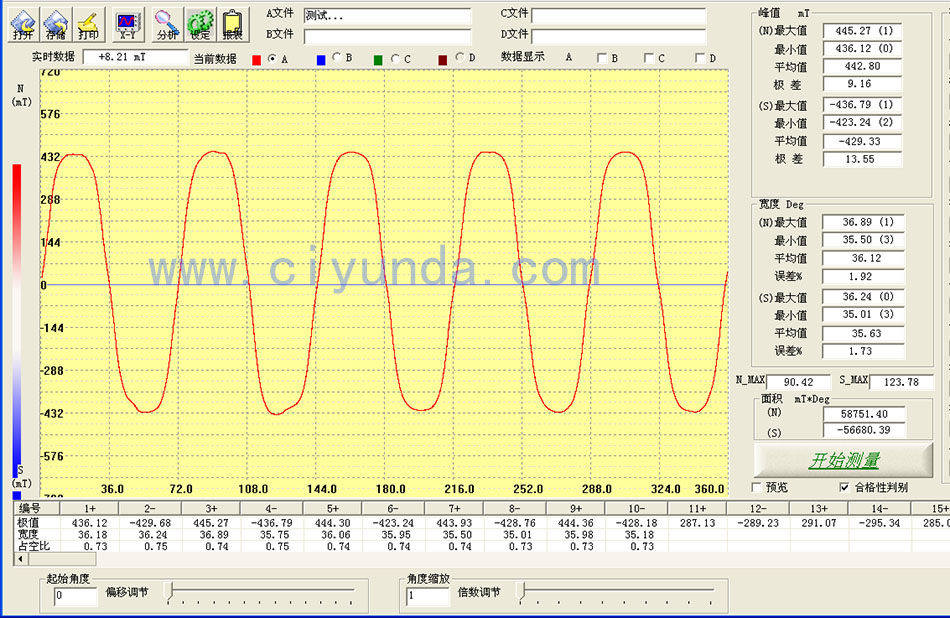Click the 报表 (Report) clipboard icon
950x618 pixels.
coord(232,23)
